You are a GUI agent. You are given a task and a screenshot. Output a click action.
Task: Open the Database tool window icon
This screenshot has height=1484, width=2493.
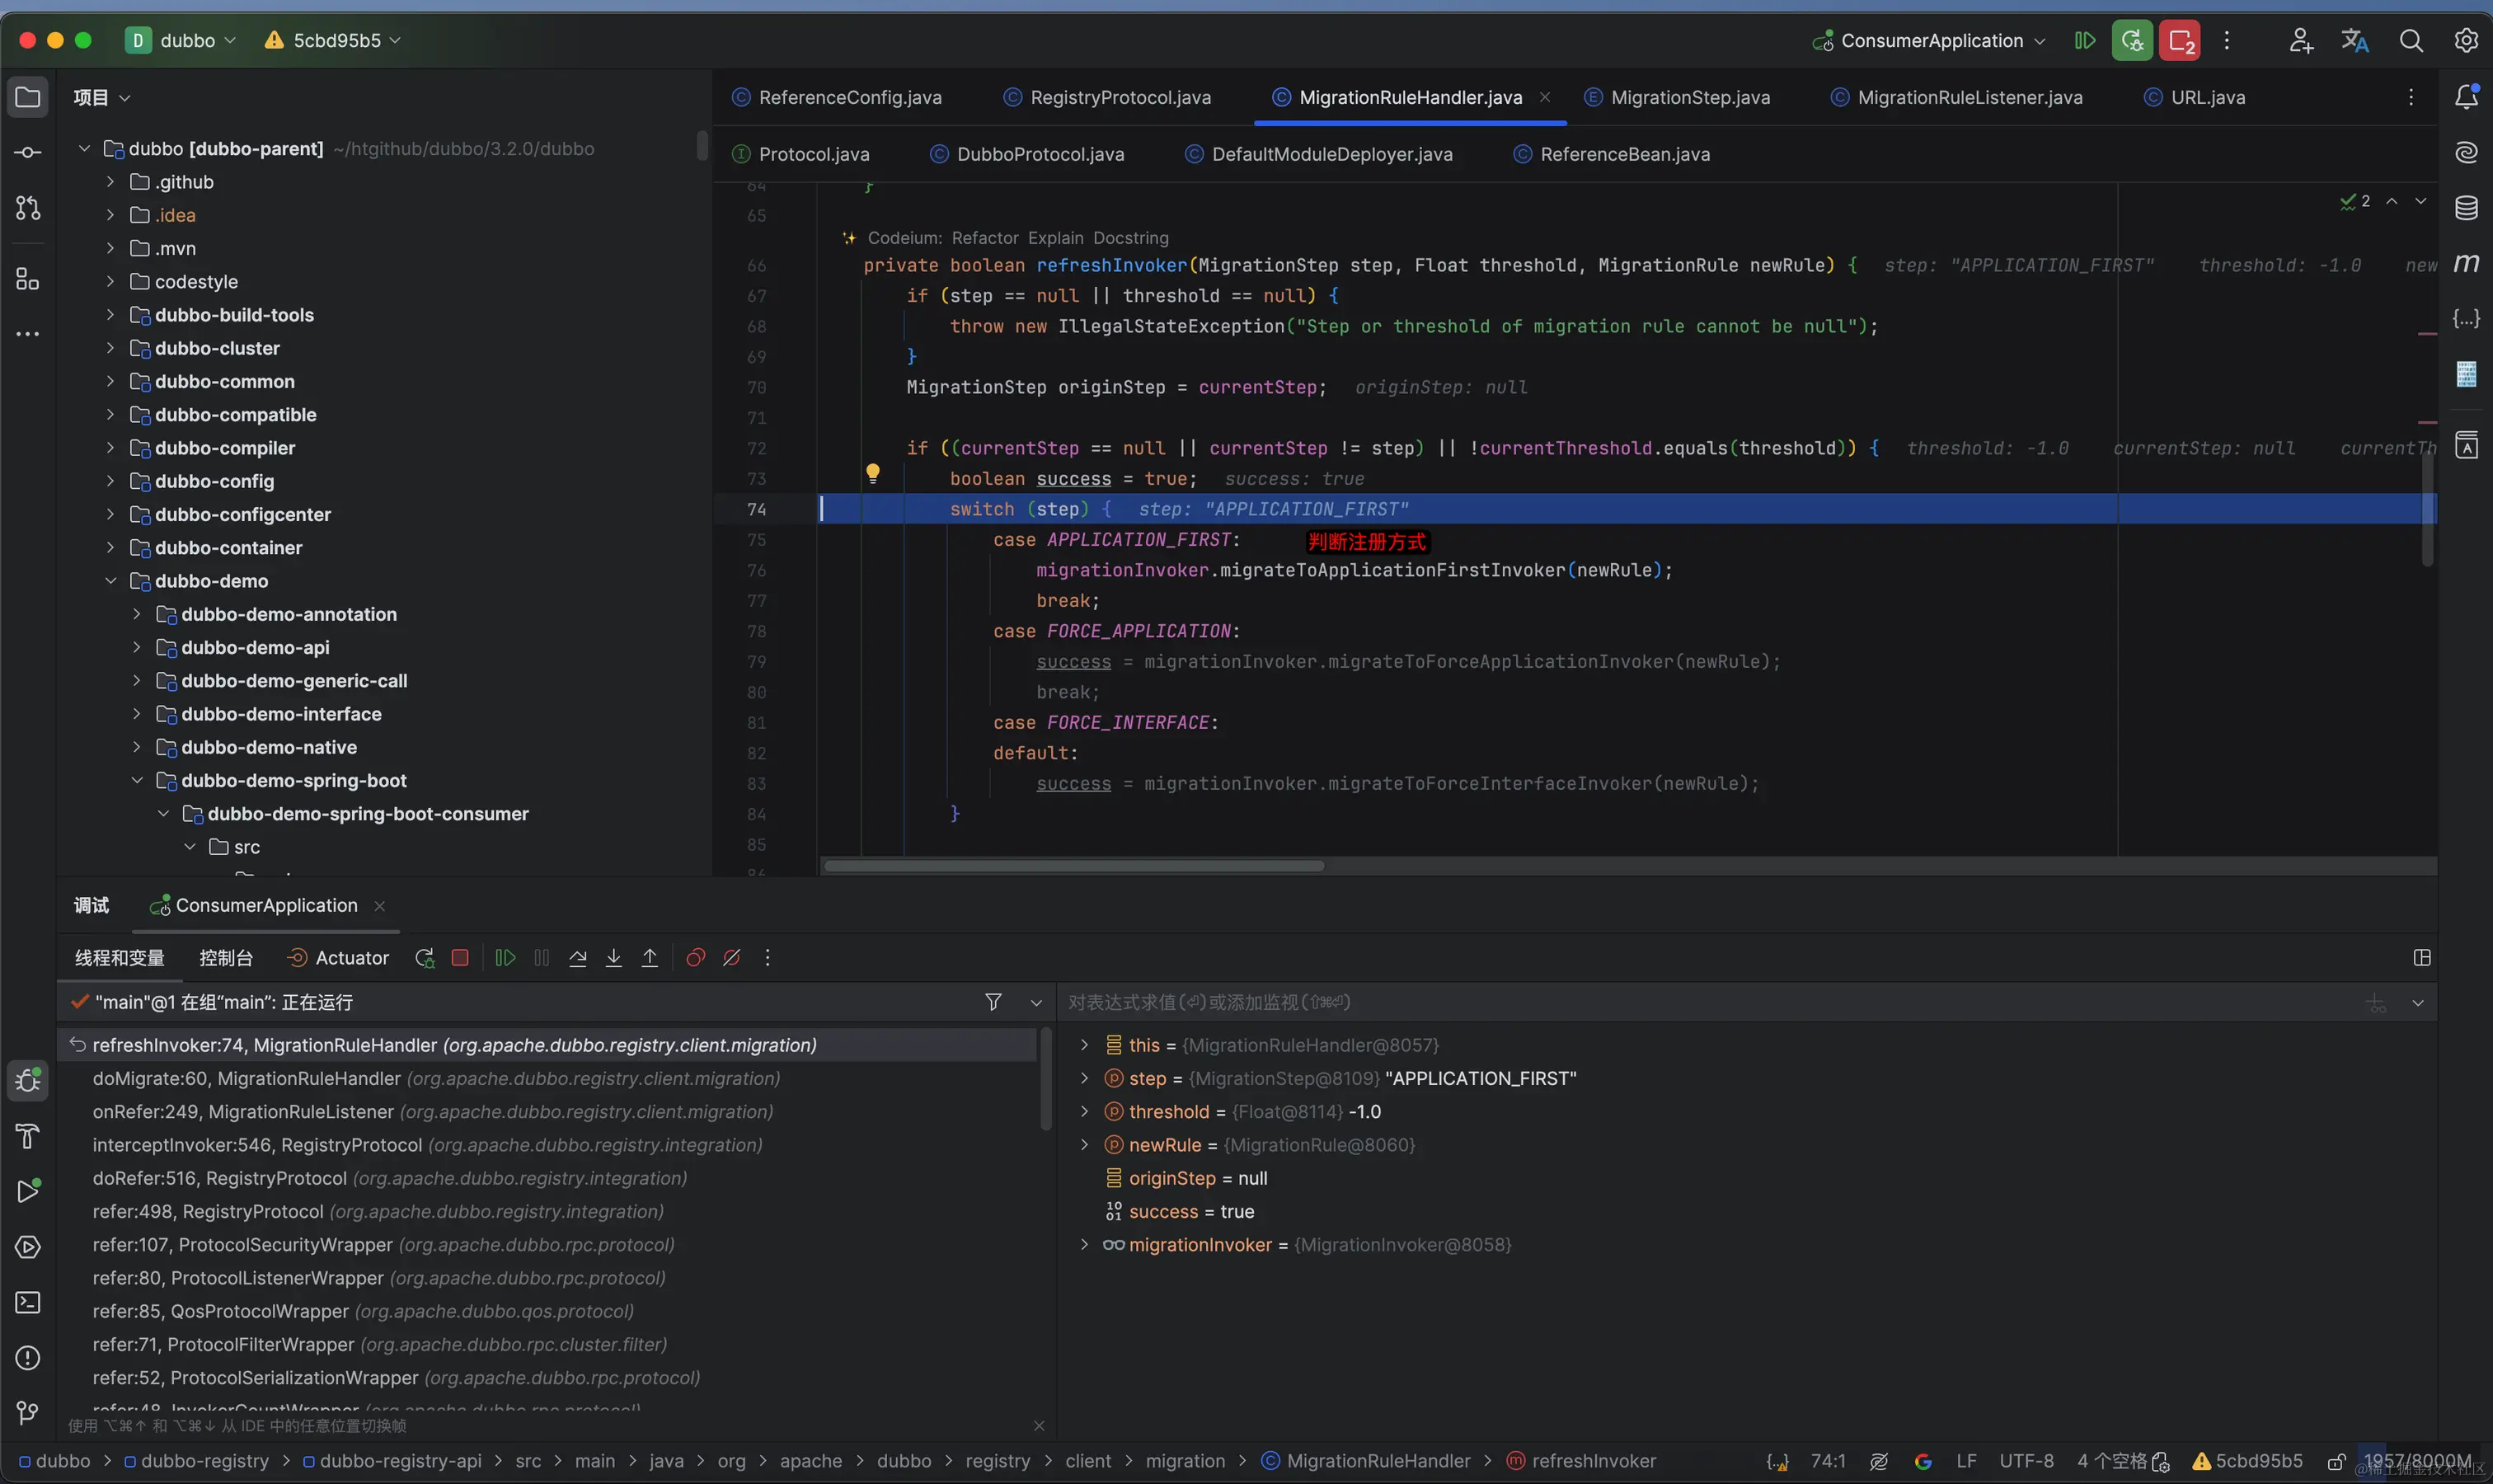pyautogui.click(x=2466, y=208)
